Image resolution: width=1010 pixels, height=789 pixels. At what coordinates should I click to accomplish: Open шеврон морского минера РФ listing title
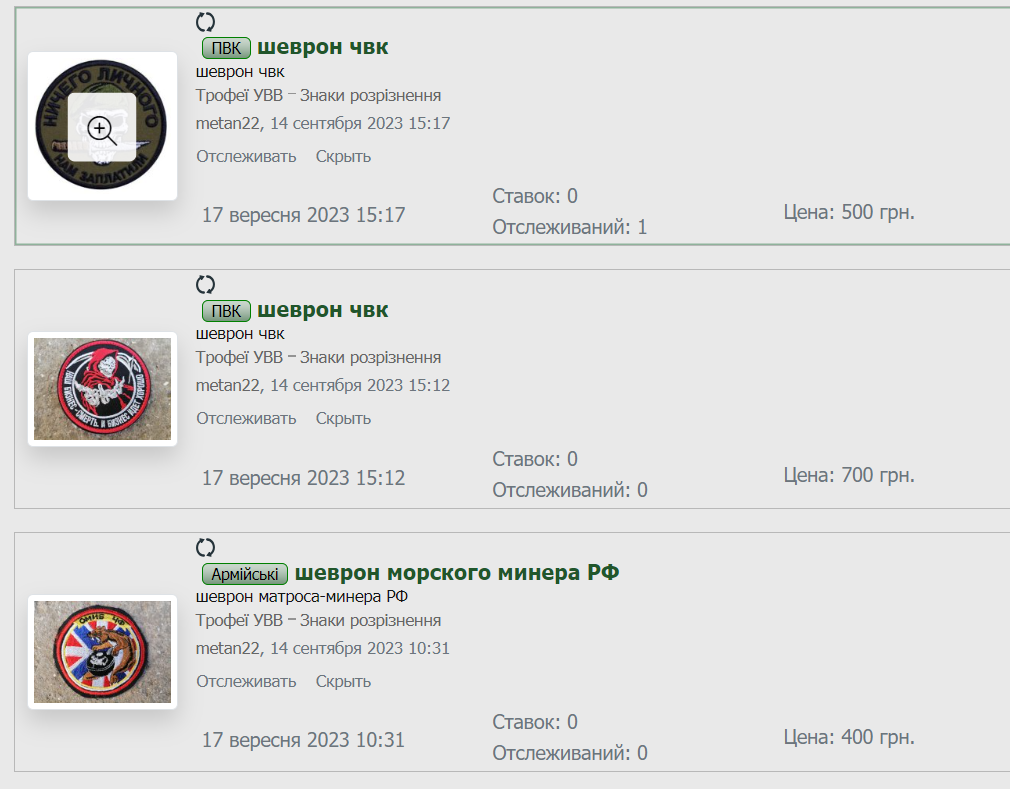(x=457, y=573)
